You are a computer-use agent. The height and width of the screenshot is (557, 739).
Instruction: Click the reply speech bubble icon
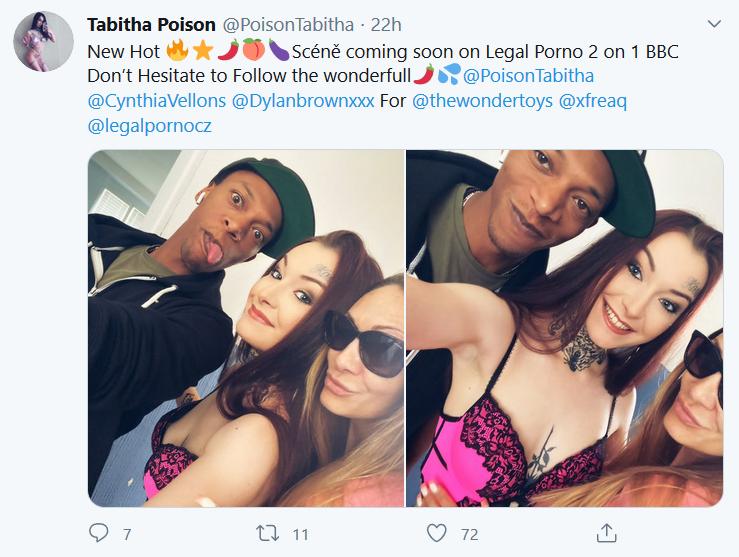(x=98, y=533)
